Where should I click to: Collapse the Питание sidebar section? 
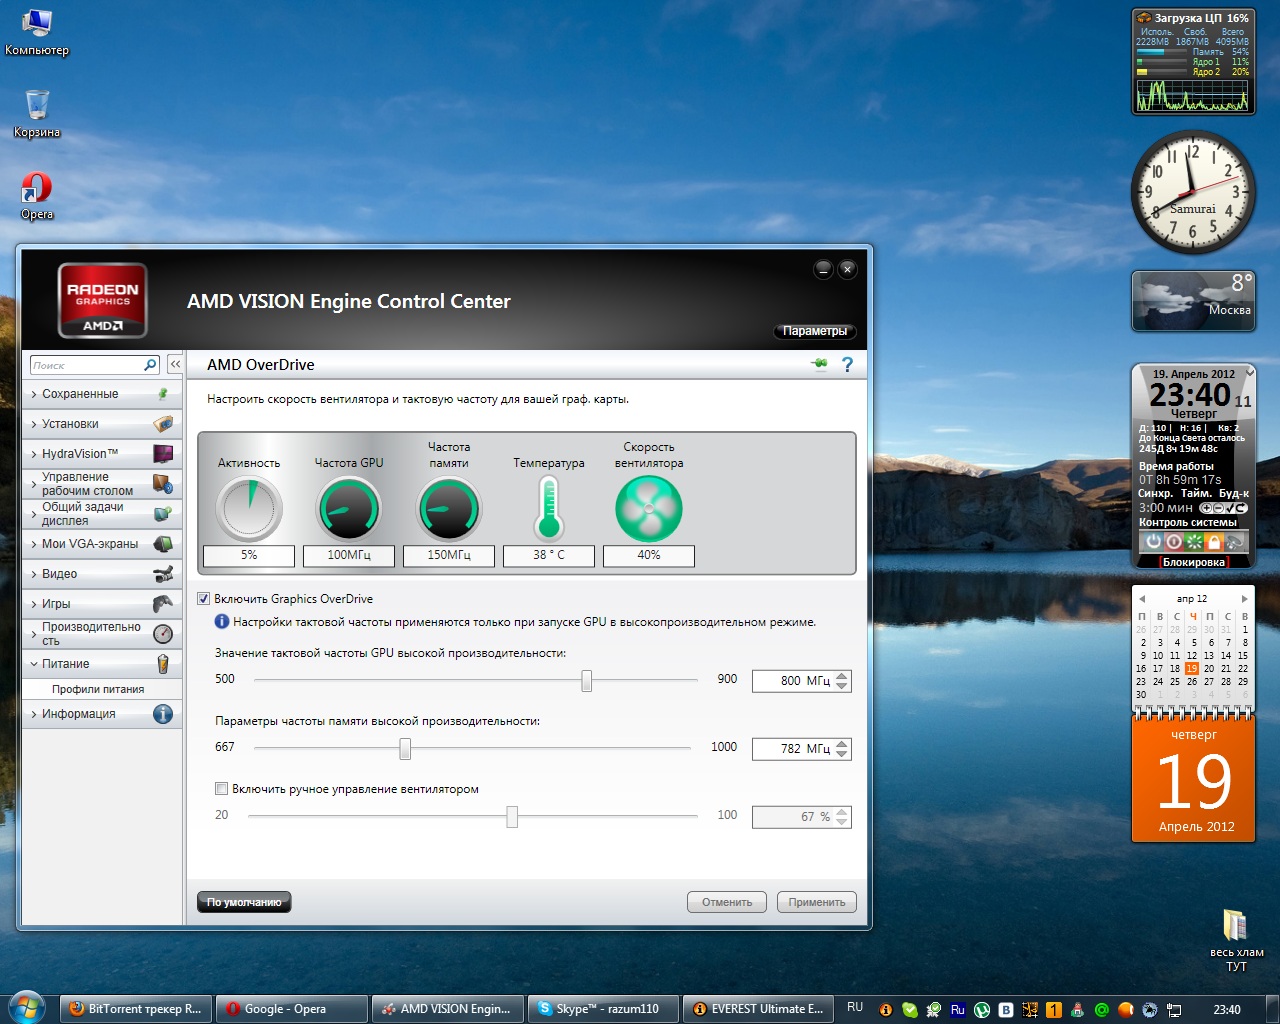tap(102, 664)
